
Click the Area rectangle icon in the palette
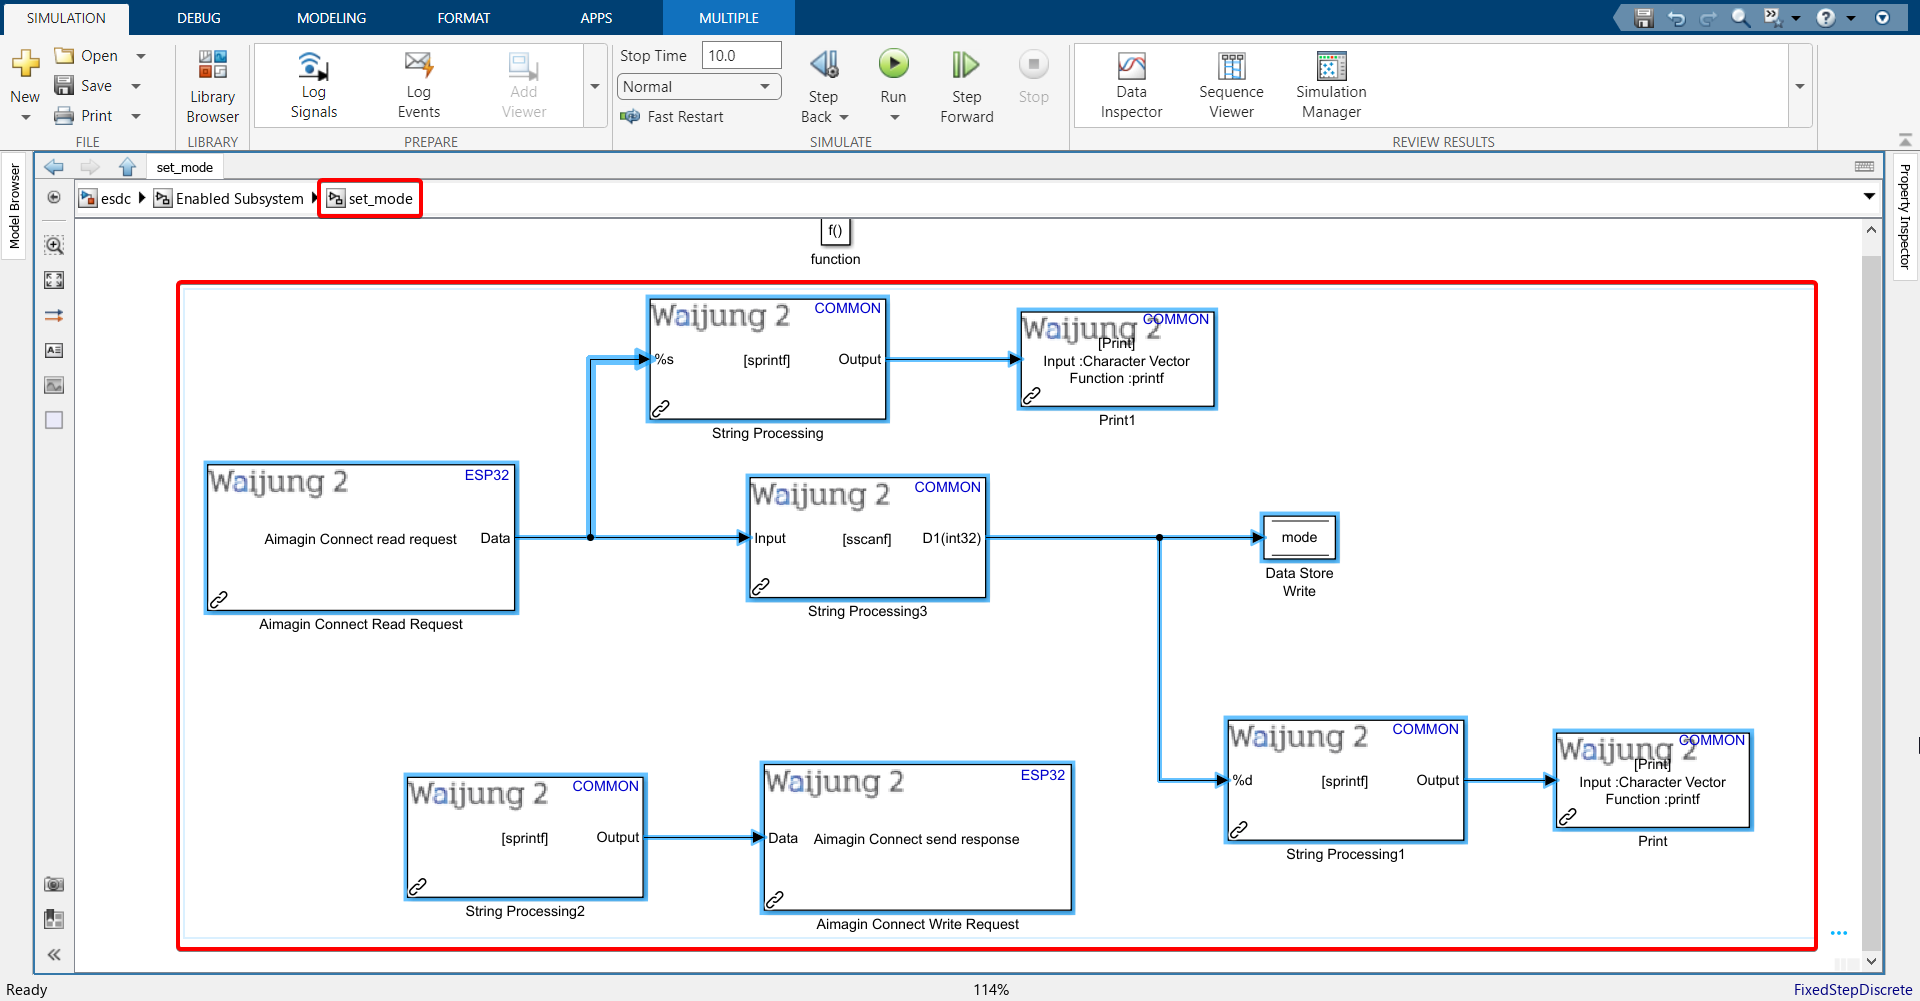54,420
